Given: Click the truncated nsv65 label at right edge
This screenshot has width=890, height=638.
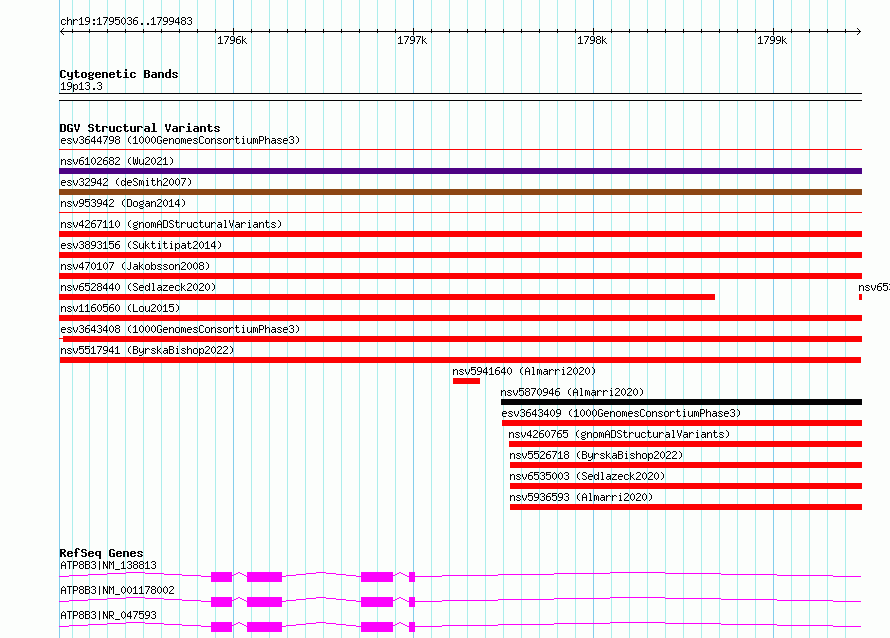Looking at the screenshot, I should pyautogui.click(x=874, y=287).
